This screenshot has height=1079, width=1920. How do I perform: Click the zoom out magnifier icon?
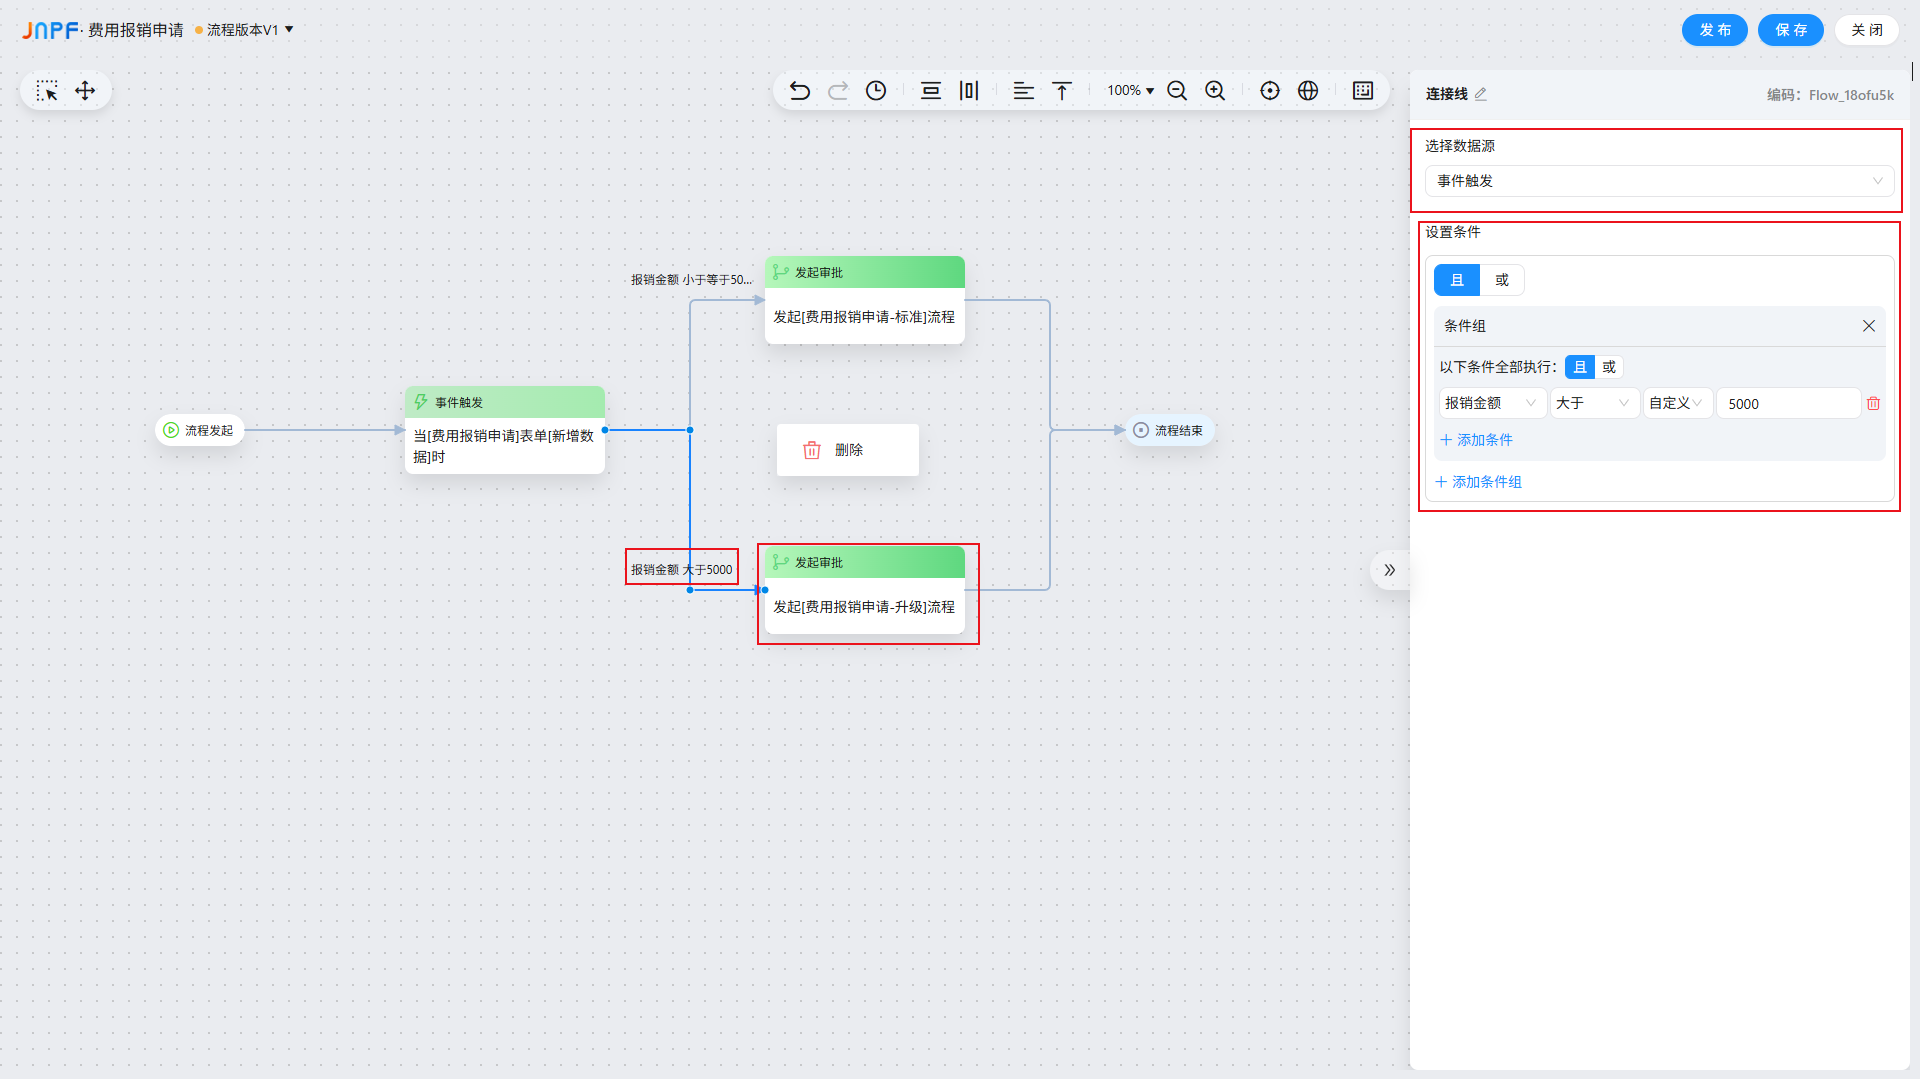1177,91
